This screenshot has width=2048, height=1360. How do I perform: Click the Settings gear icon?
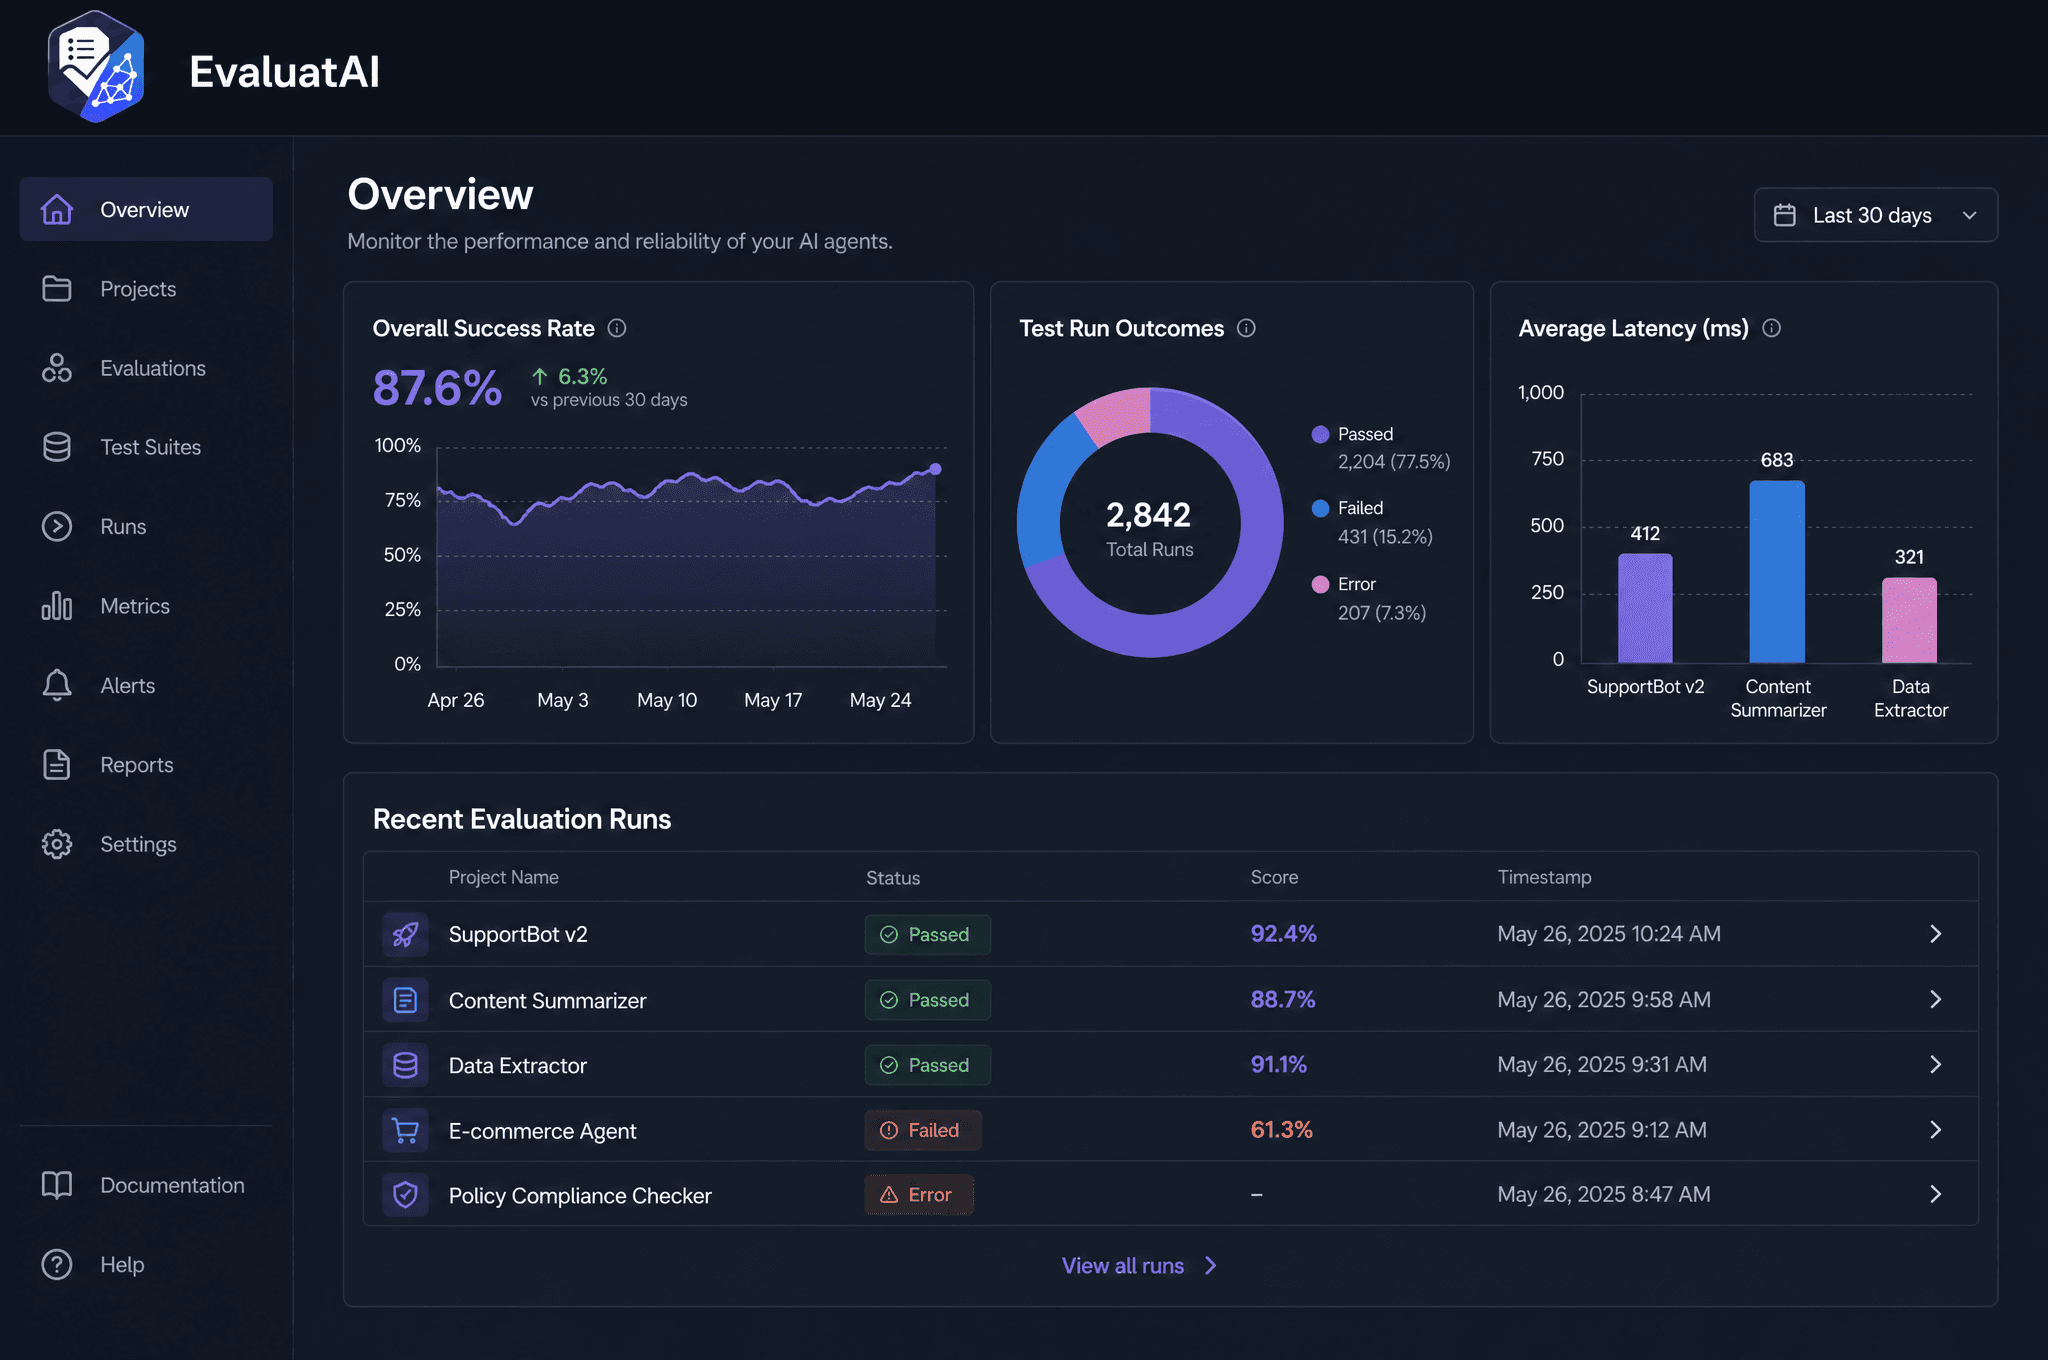click(x=57, y=844)
